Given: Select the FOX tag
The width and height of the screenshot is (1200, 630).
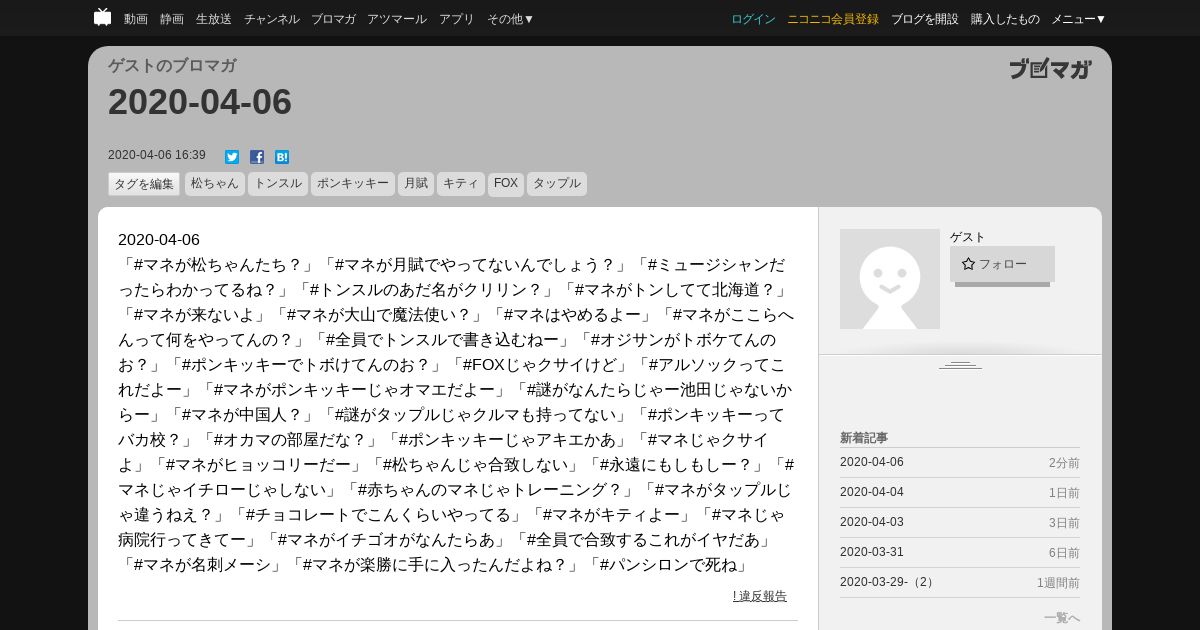Looking at the screenshot, I should [506, 184].
